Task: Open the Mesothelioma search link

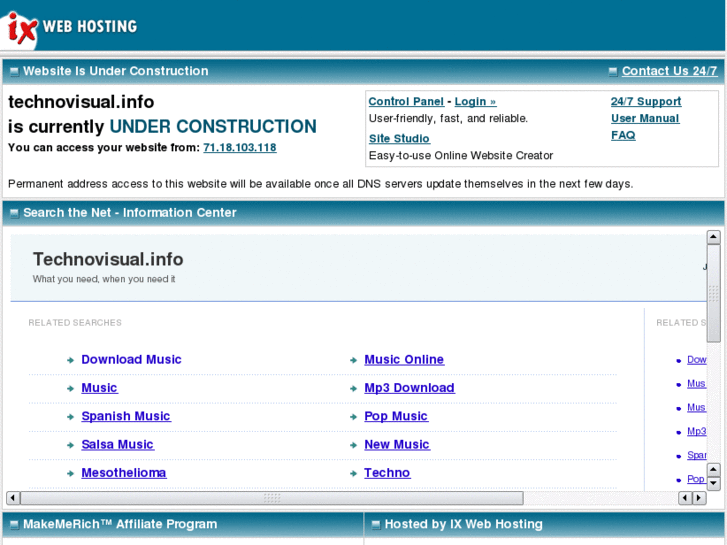Action: click(124, 473)
